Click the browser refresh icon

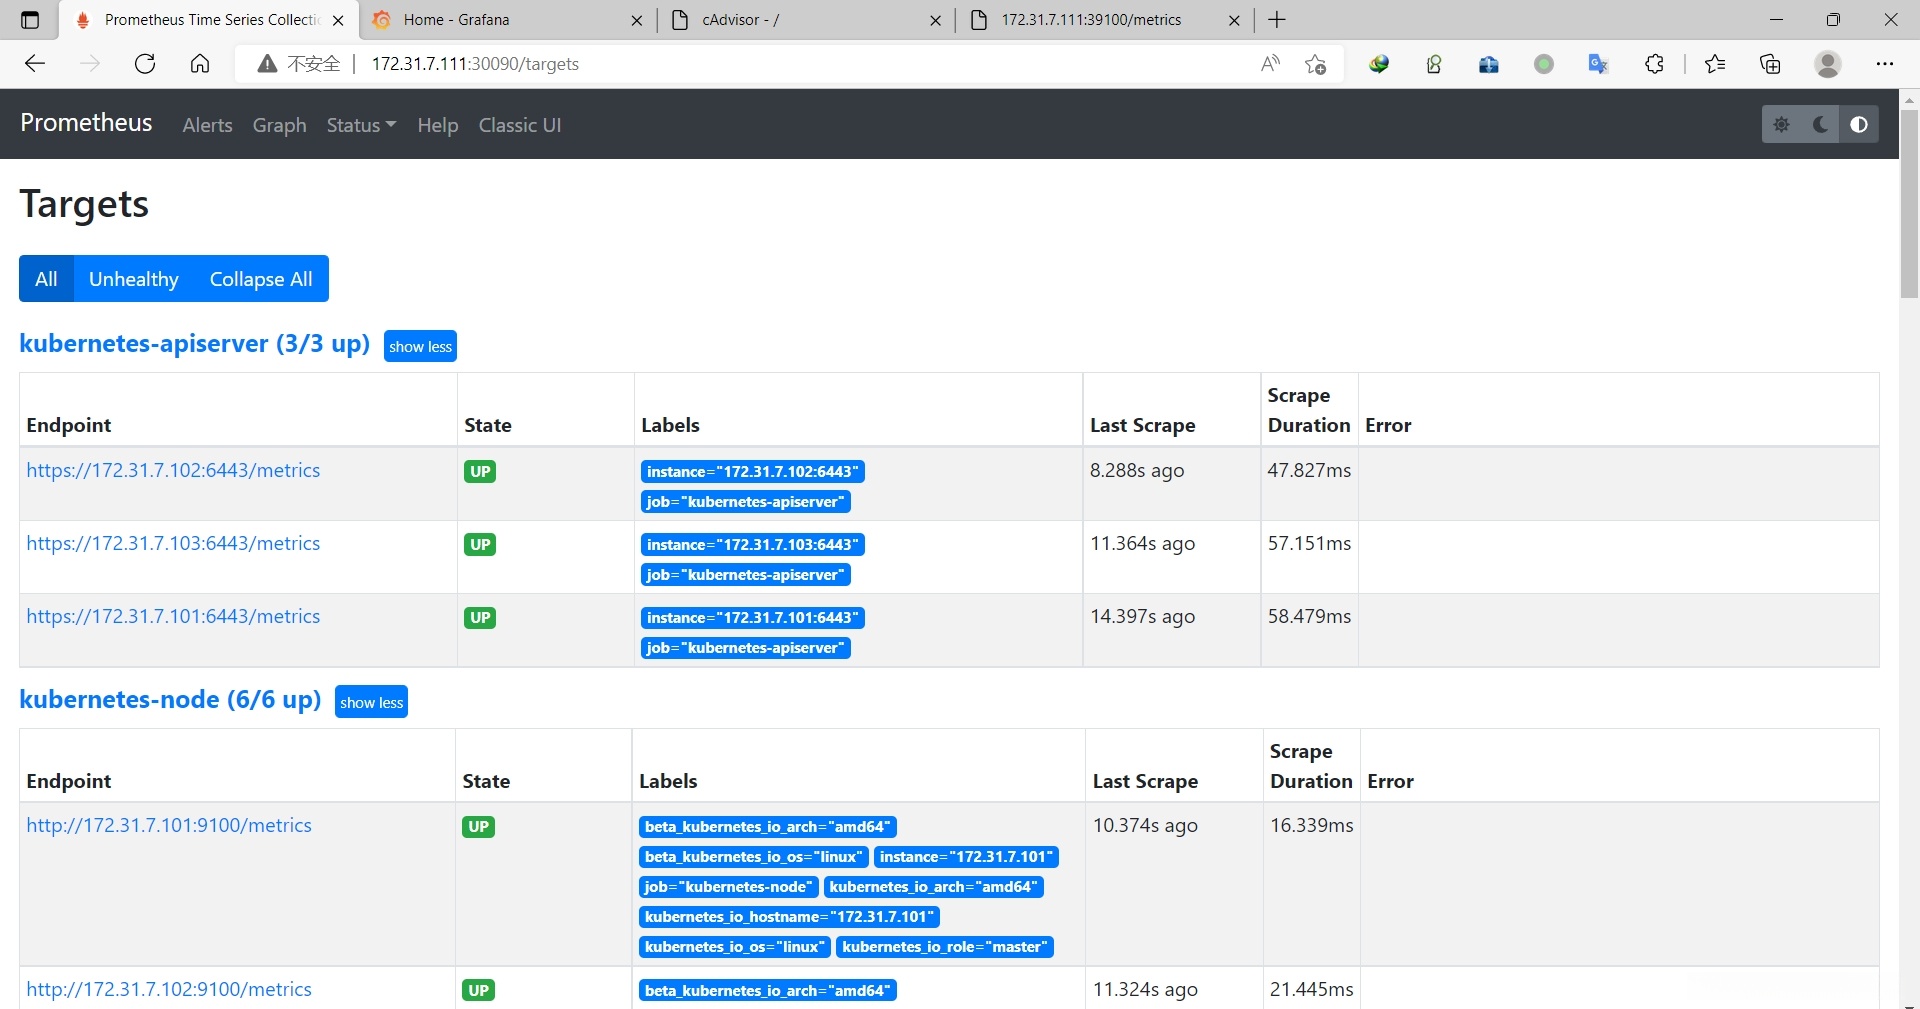145,64
